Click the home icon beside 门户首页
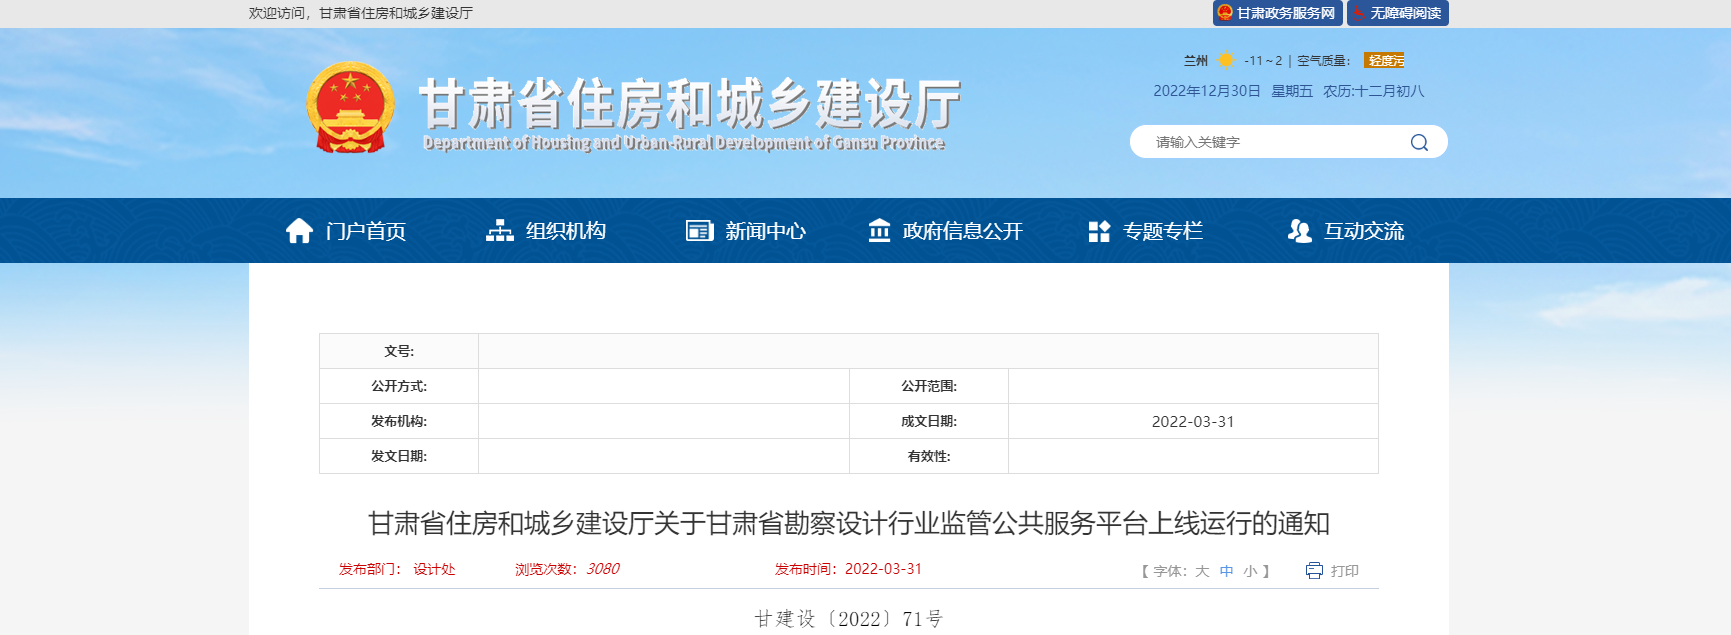 [x=299, y=231]
